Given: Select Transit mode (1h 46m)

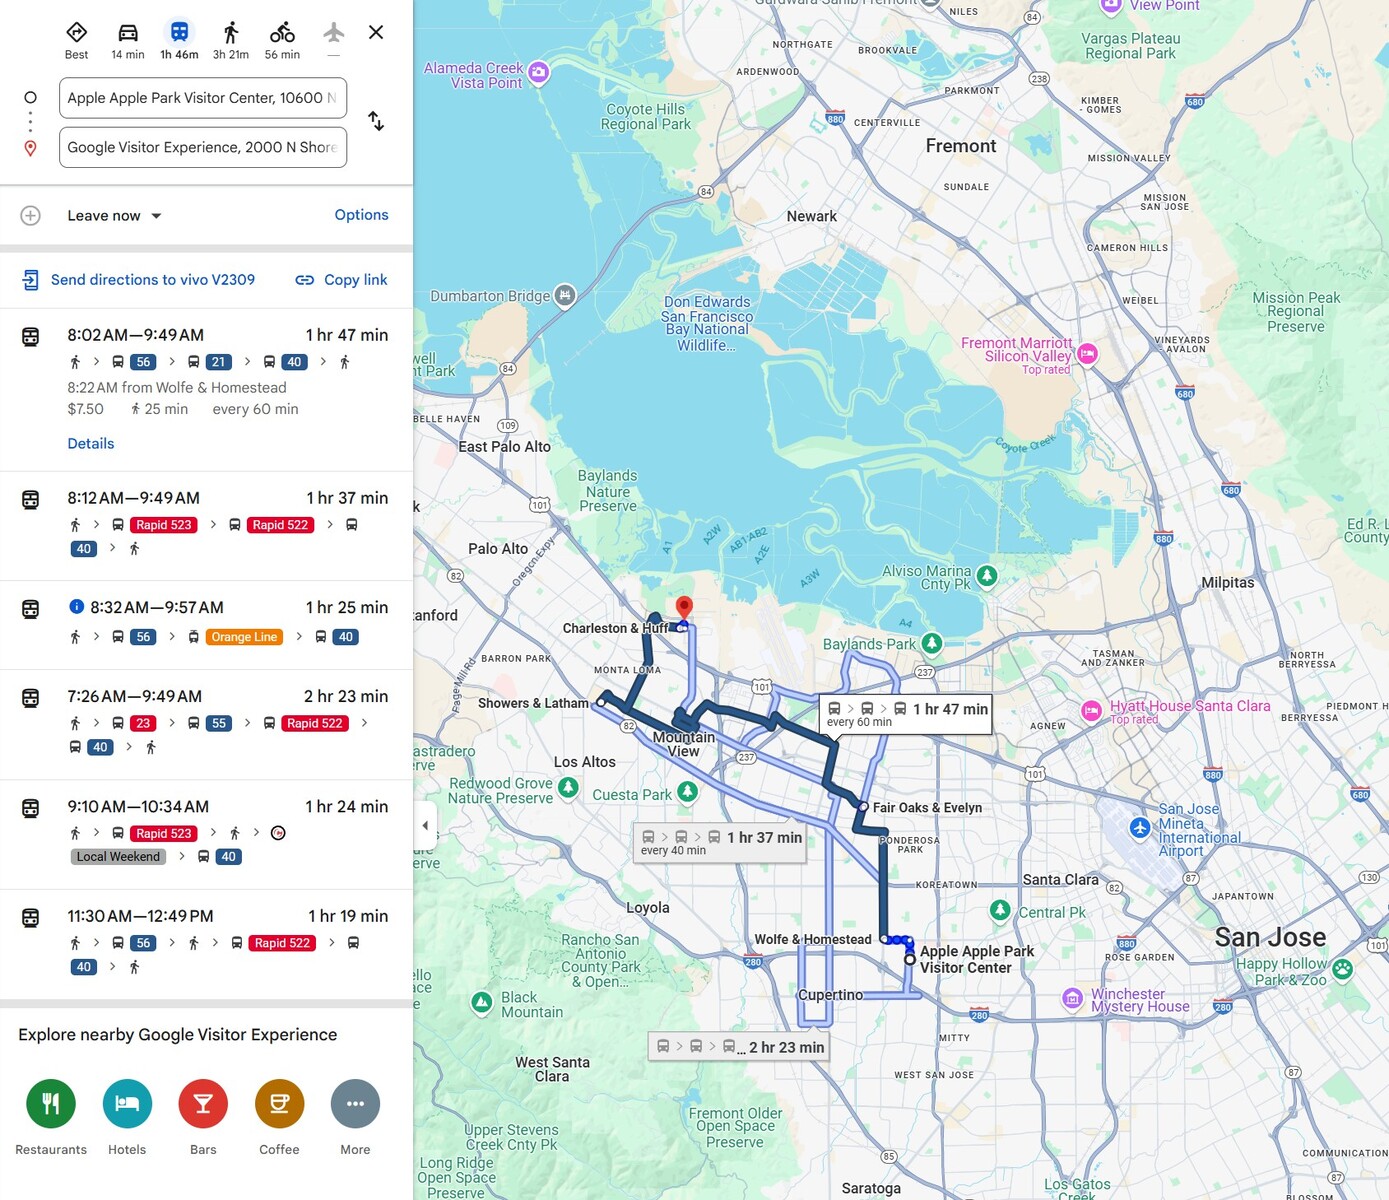Looking at the screenshot, I should click(180, 40).
